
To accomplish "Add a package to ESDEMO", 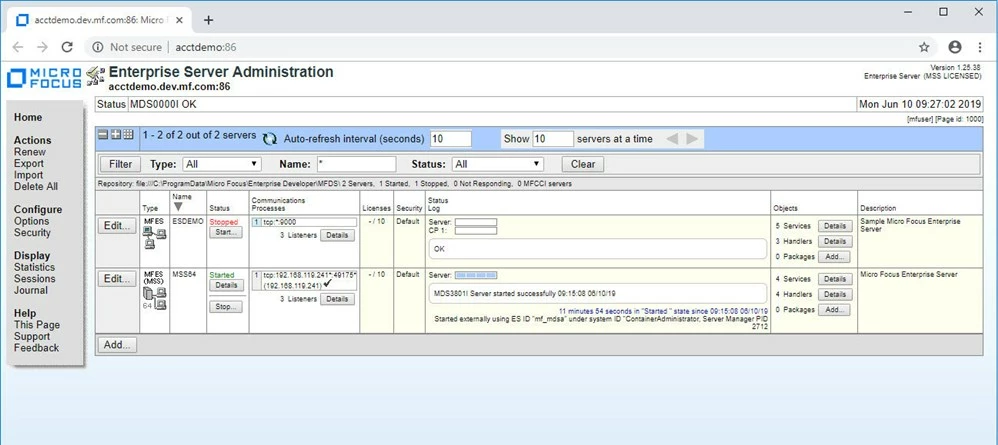I will (834, 257).
